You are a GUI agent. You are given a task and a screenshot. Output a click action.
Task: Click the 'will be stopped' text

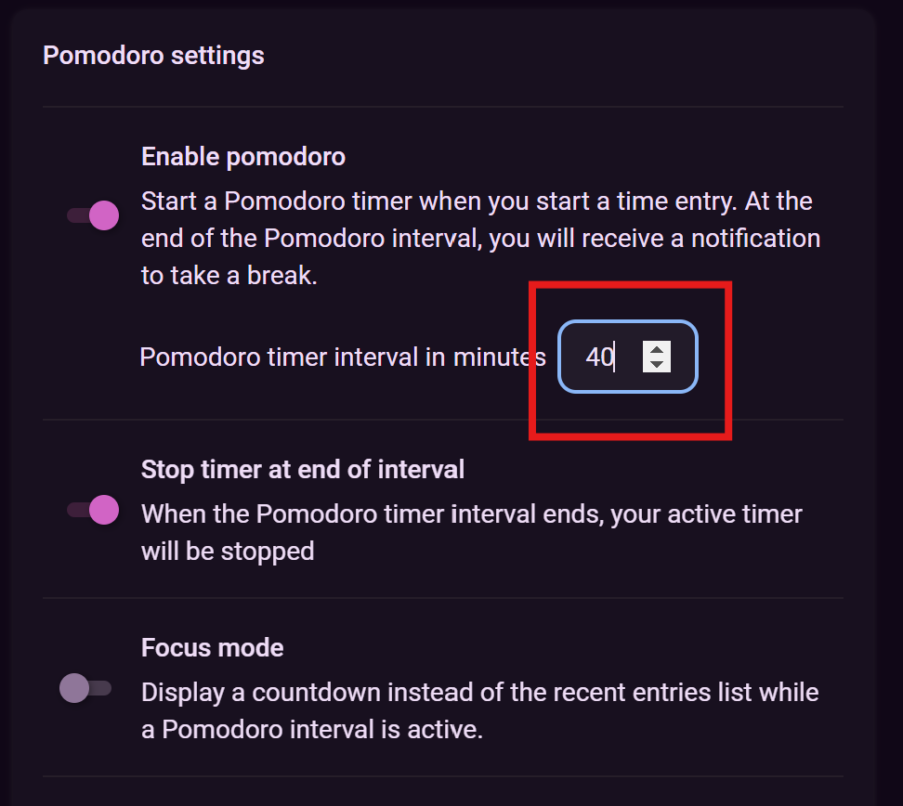point(227,551)
